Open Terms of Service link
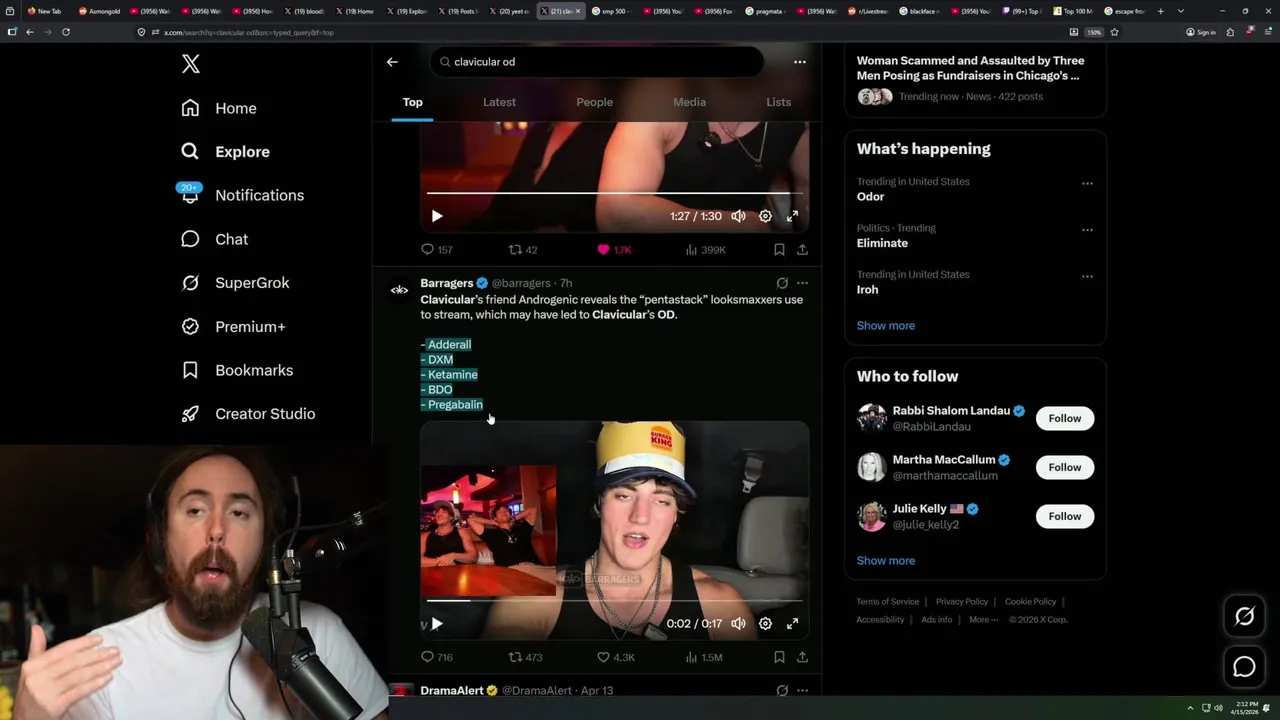Viewport: 1280px width, 720px height. 887,602
